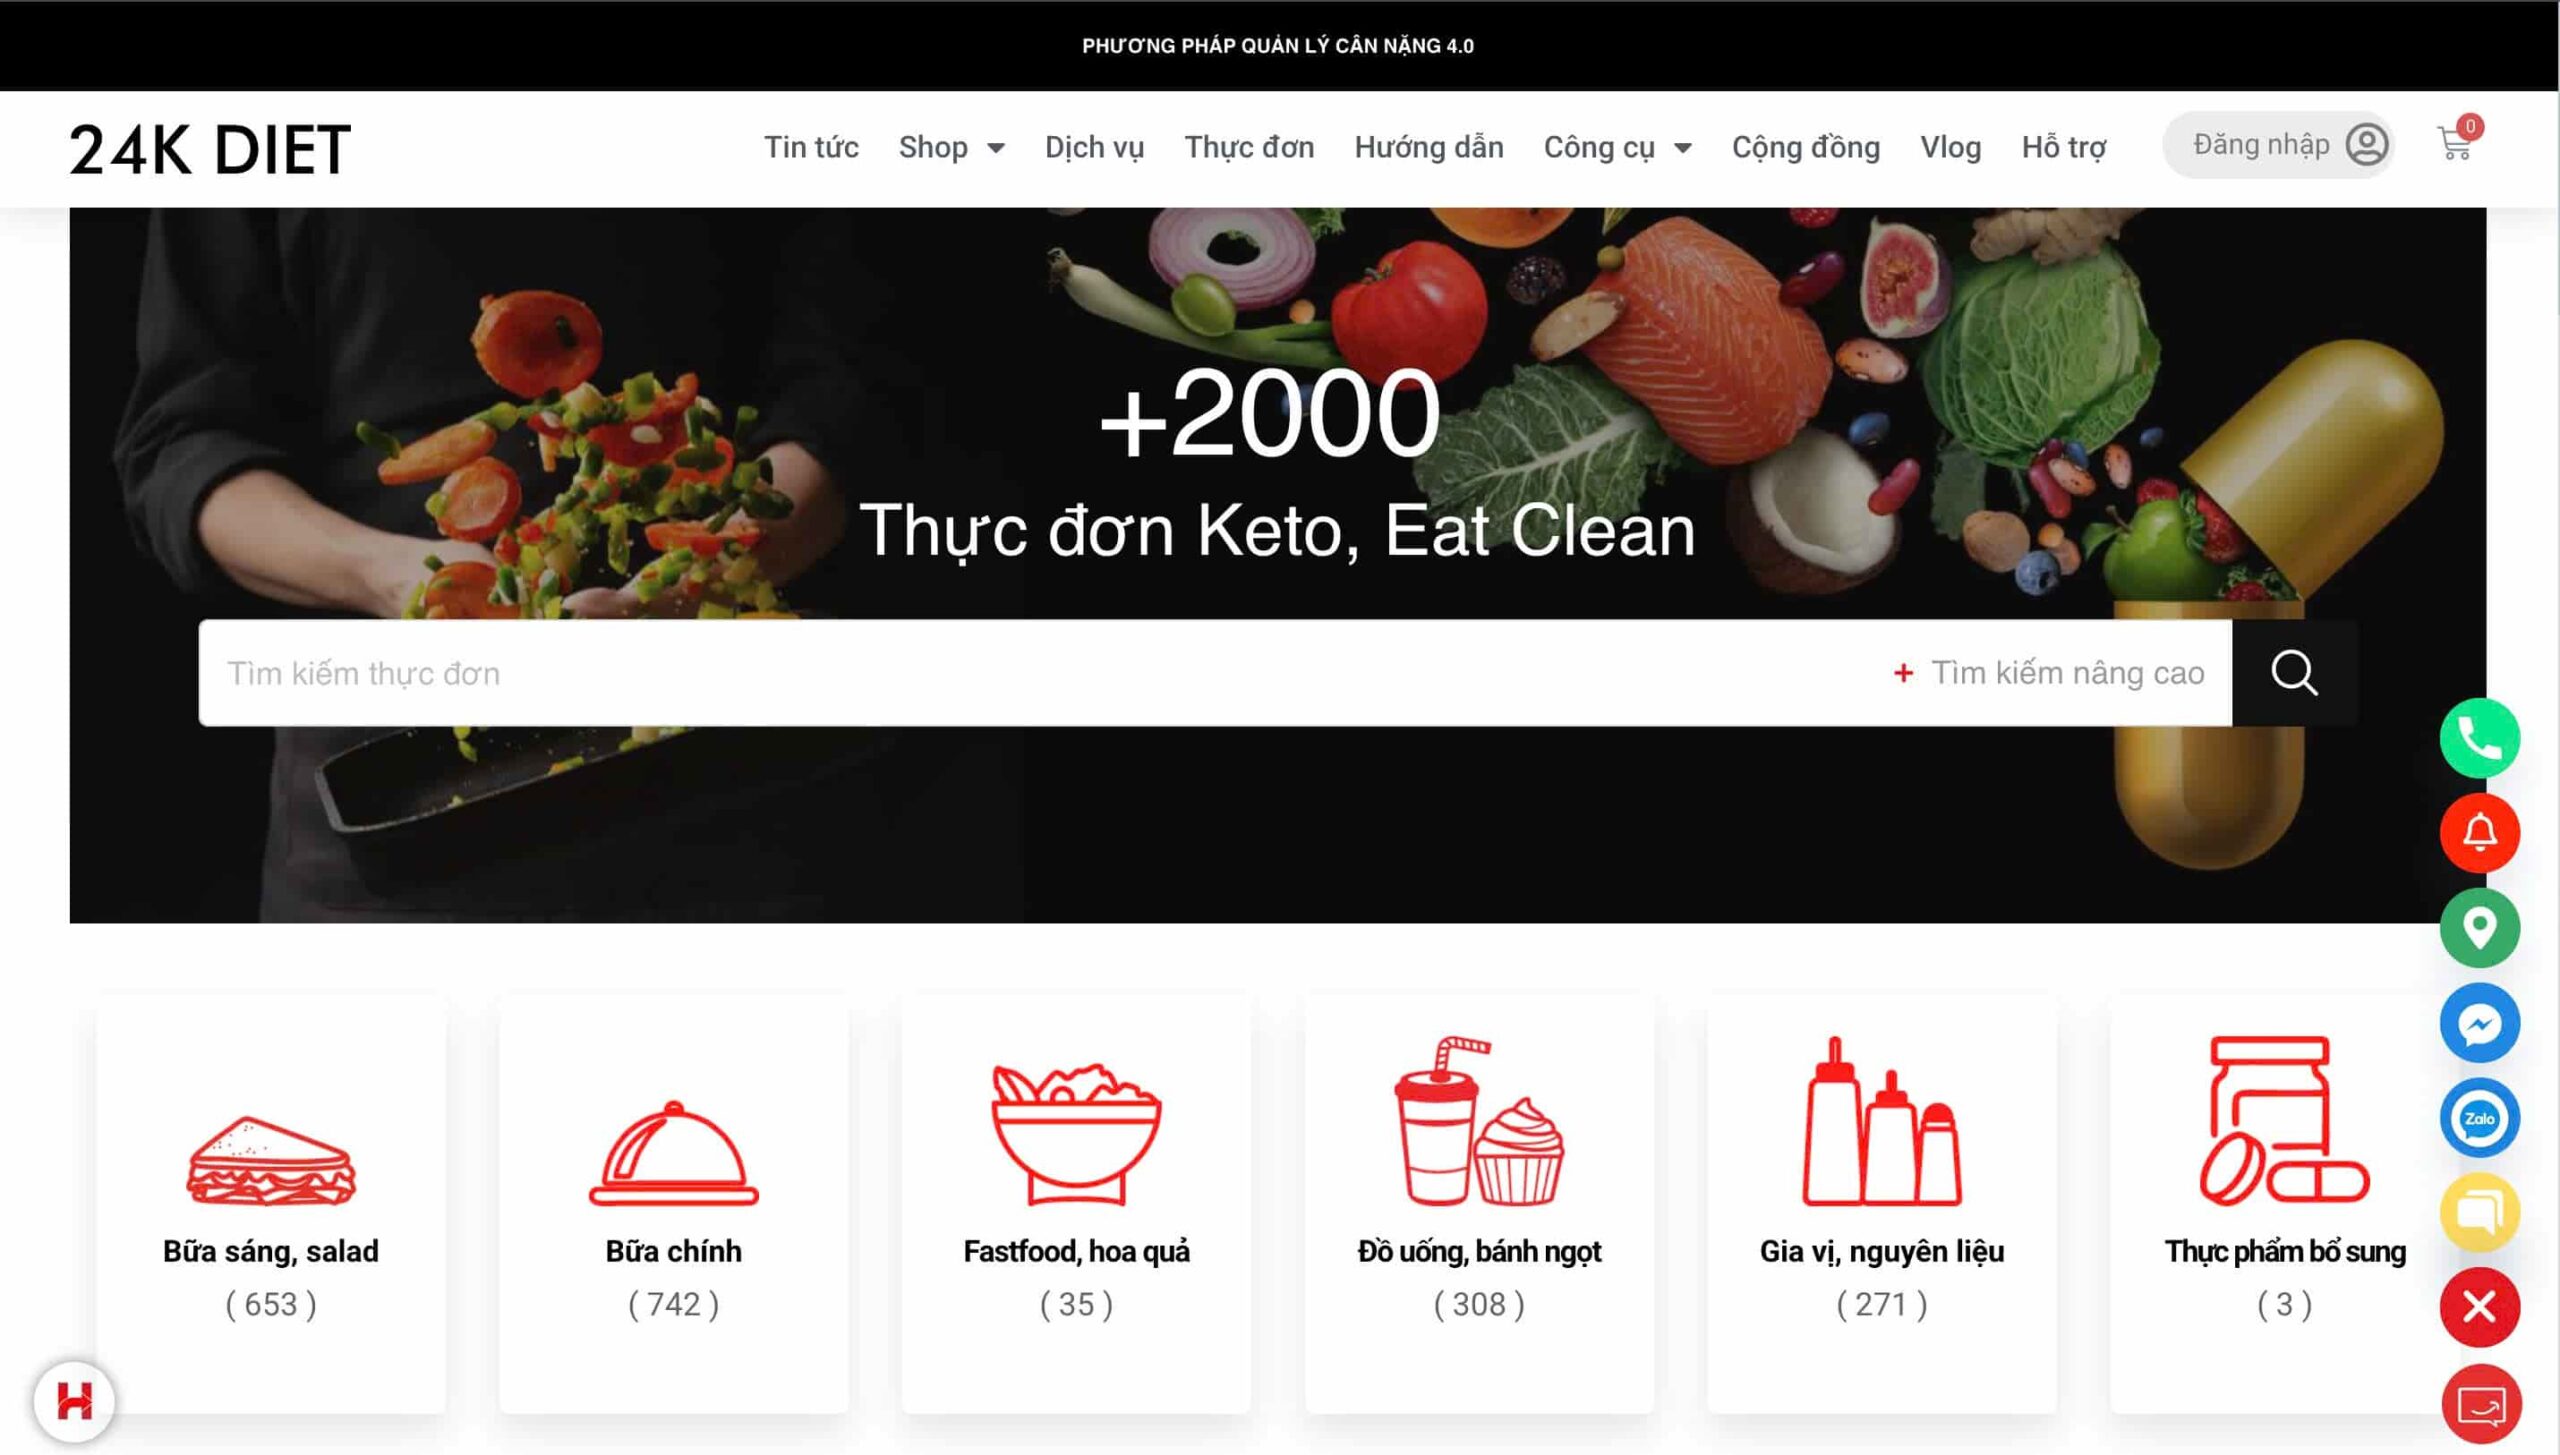Go to the Cộng đồng page
Image resolution: width=2560 pixels, height=1455 pixels.
(x=1805, y=148)
